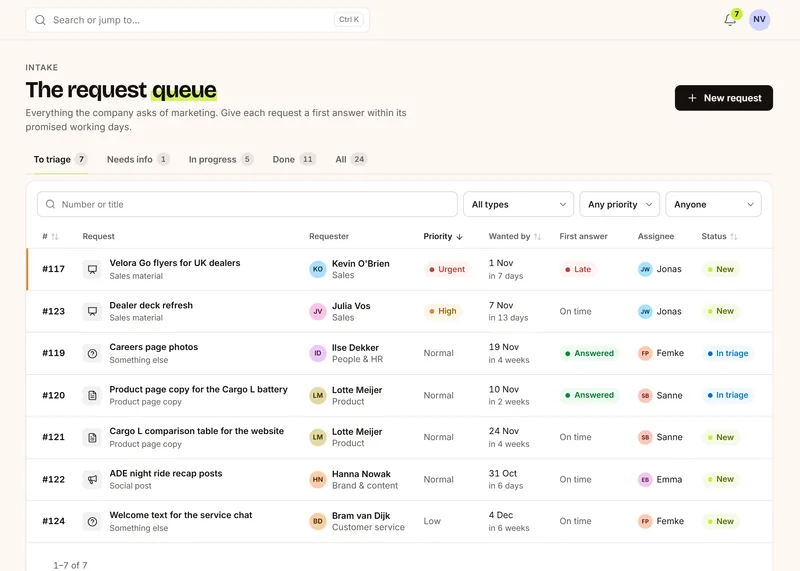This screenshot has height=571, width=800.
Task: Click the magnifier icon in top search bar
Action: (40, 20)
